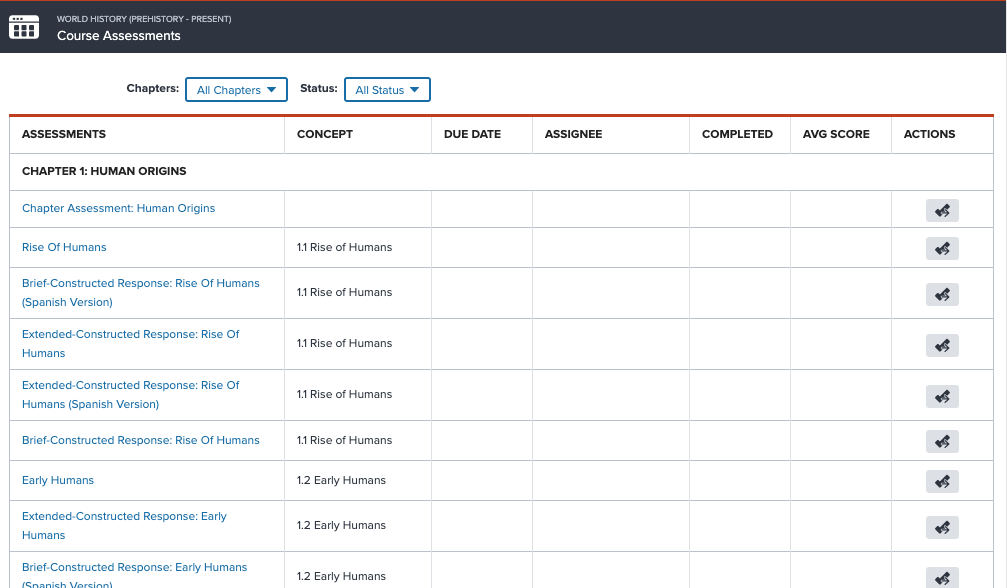1007x588 pixels.
Task: Click assign for Extended-Constructed Response Spanish Version
Action: pyautogui.click(x=941, y=396)
